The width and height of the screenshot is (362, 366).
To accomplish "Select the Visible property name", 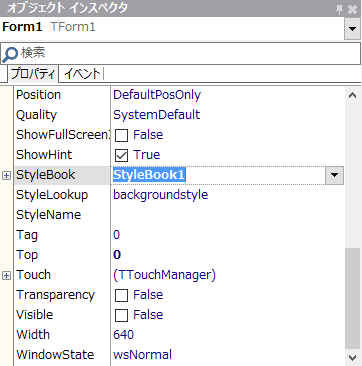I will pyautogui.click(x=35, y=315).
